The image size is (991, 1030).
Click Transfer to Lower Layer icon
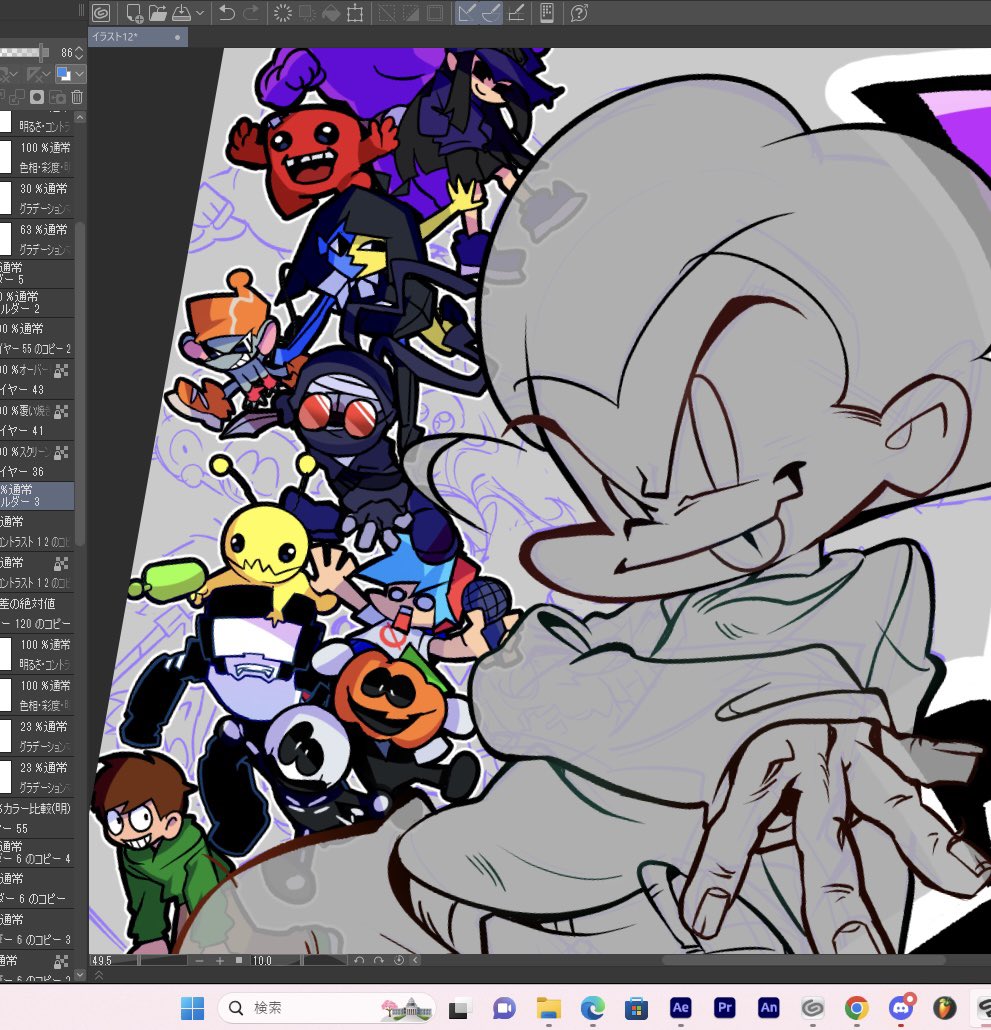point(16,97)
